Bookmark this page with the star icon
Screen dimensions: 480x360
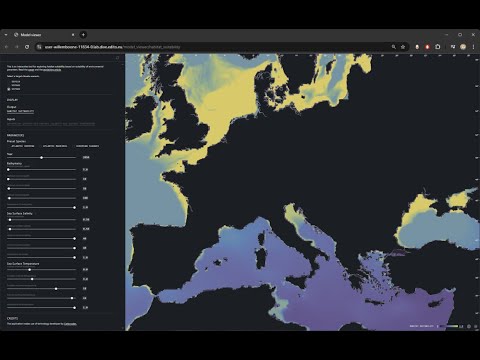coord(403,47)
